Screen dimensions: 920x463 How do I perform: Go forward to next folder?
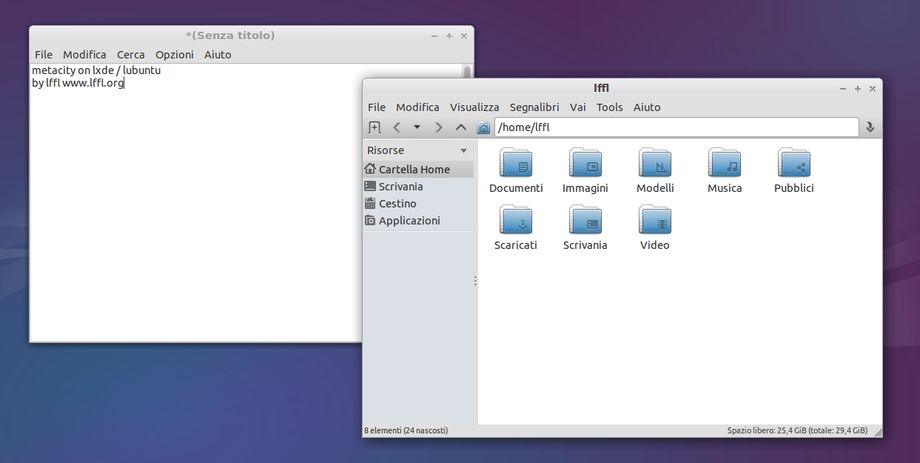[438, 127]
